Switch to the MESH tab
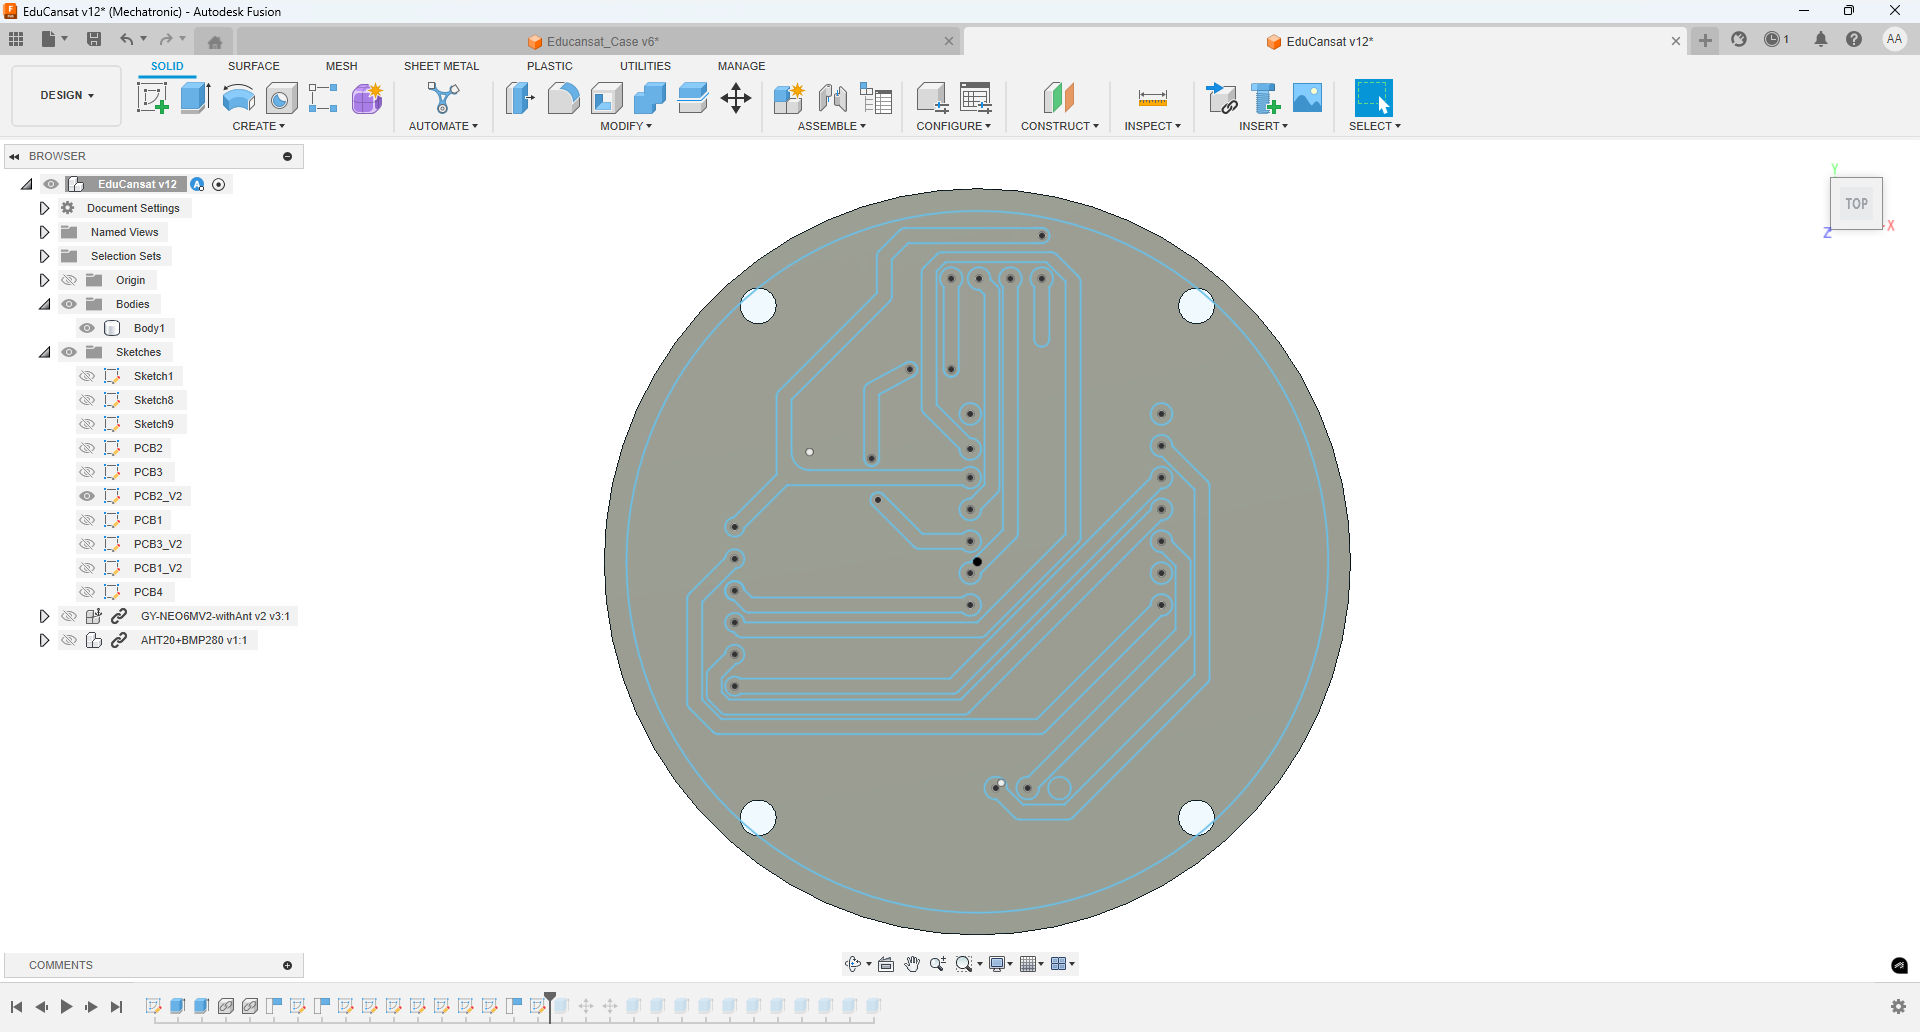This screenshot has height=1032, width=1920. tap(341, 66)
